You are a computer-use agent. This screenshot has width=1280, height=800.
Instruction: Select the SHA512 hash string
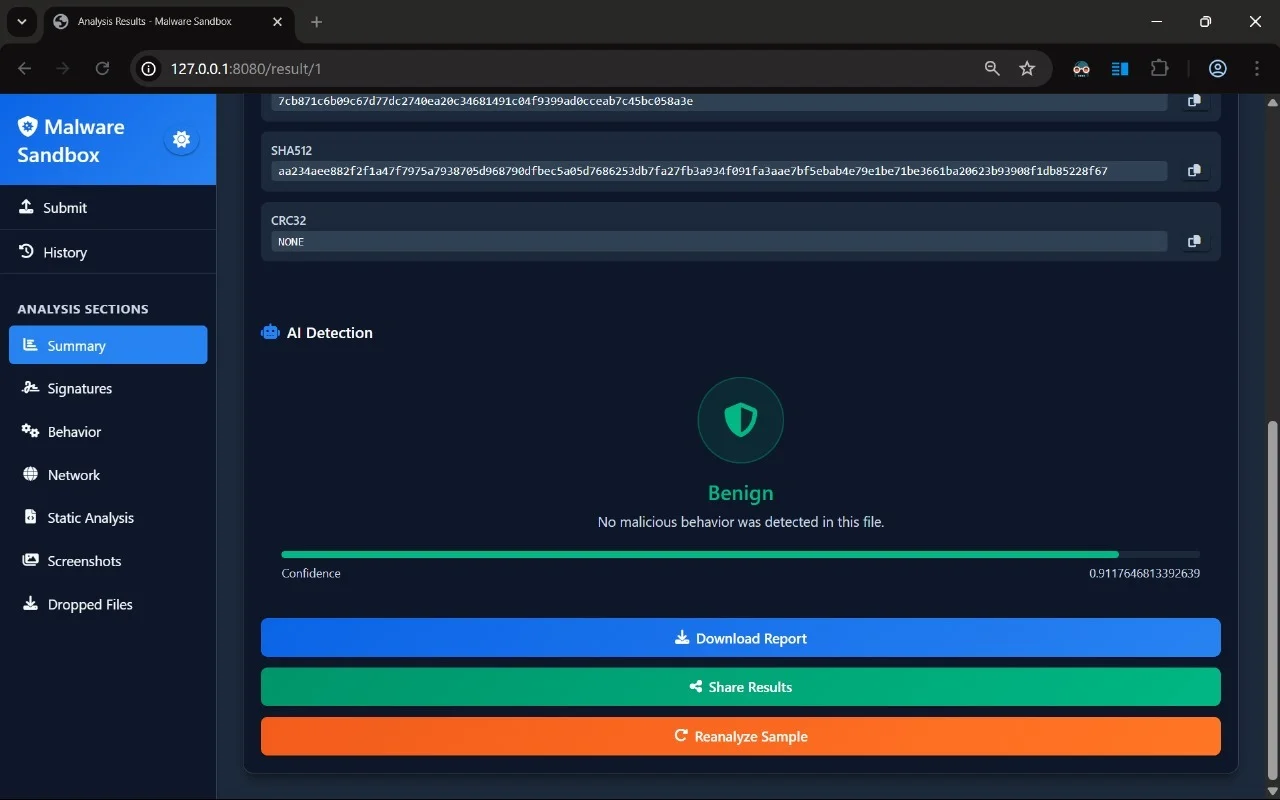pyautogui.click(x=693, y=171)
